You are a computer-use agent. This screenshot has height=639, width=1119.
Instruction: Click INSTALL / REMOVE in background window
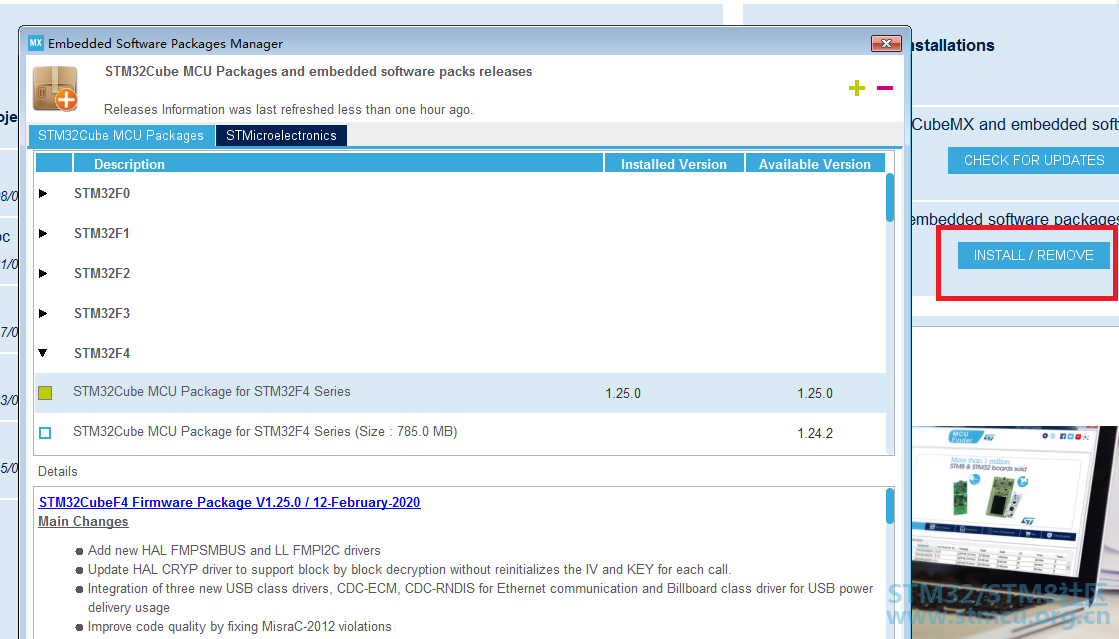(1033, 255)
